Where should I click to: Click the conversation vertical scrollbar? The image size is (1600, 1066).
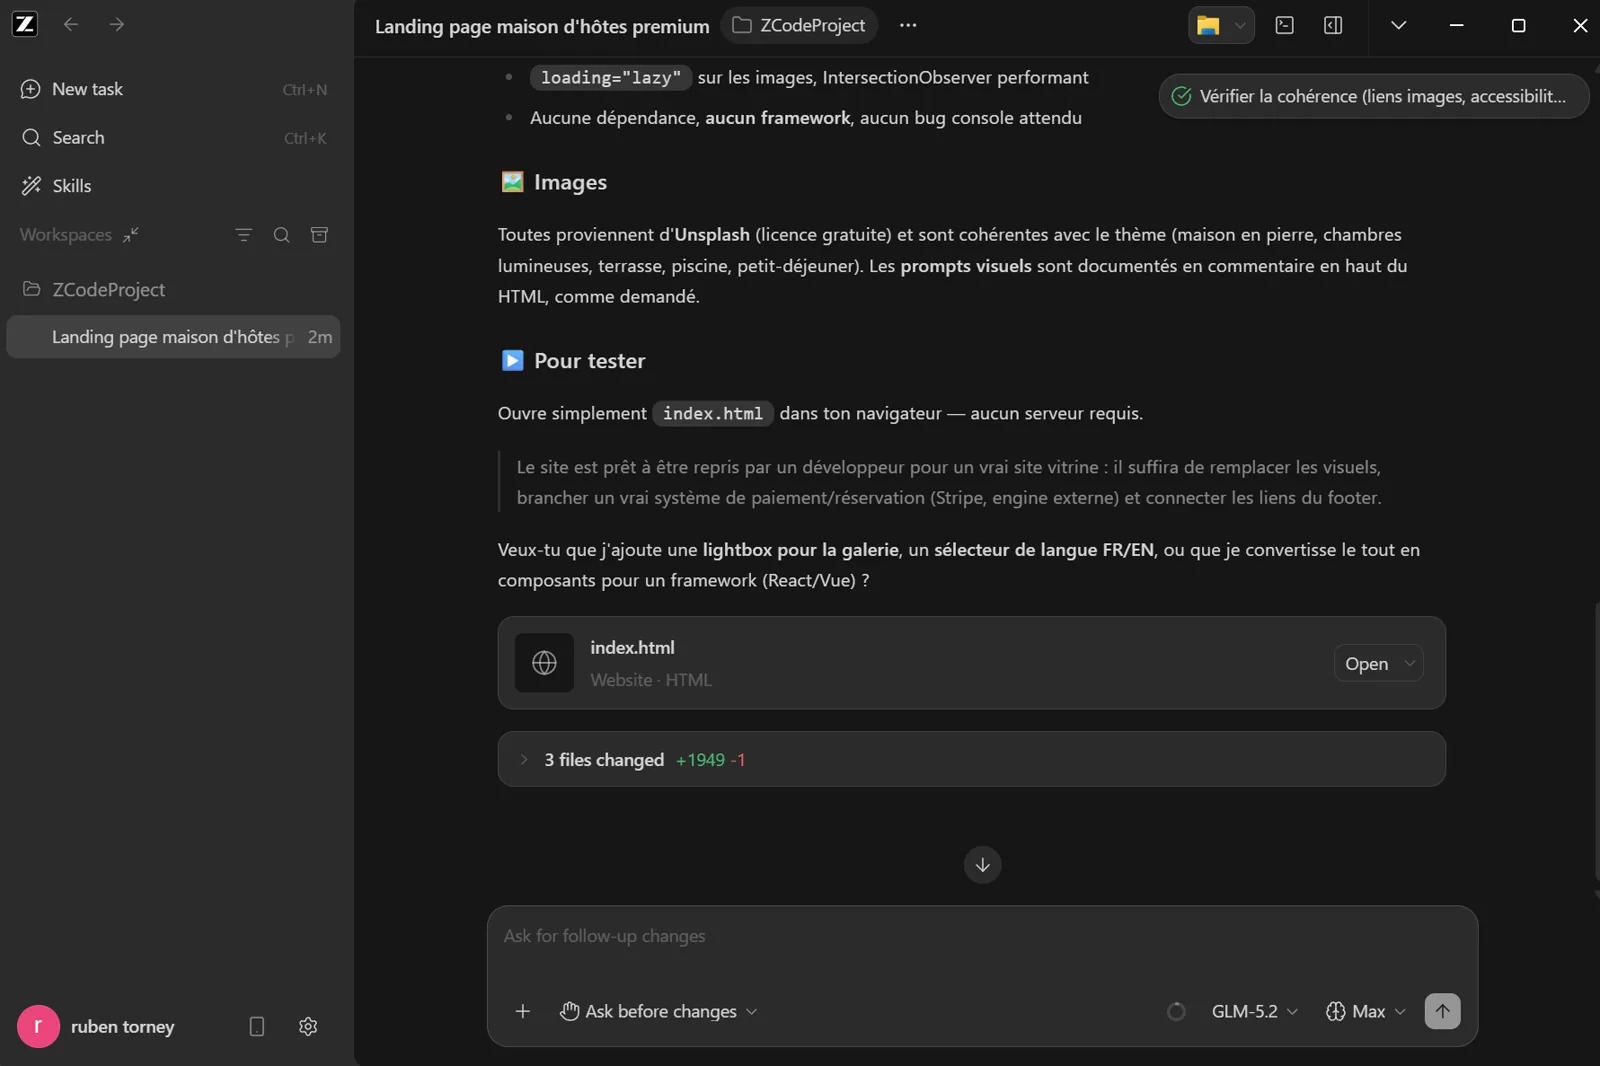click(1596, 740)
